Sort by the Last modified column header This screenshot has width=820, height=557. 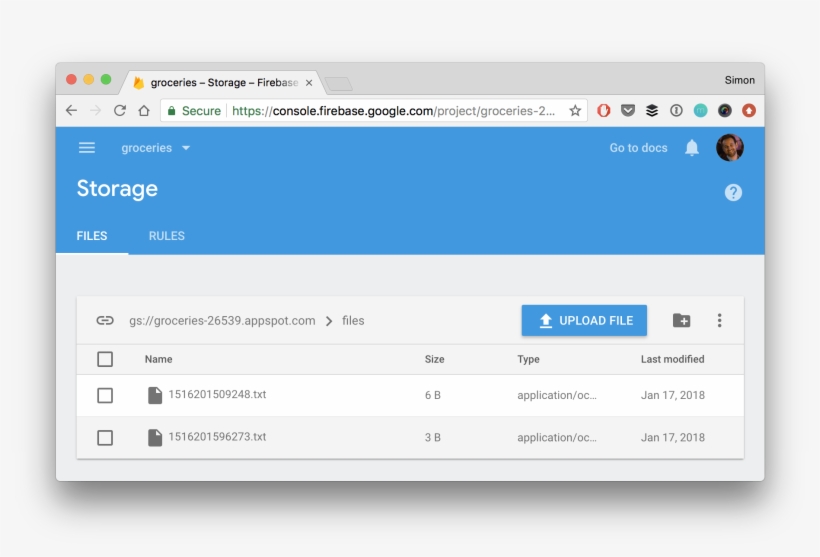tap(673, 359)
